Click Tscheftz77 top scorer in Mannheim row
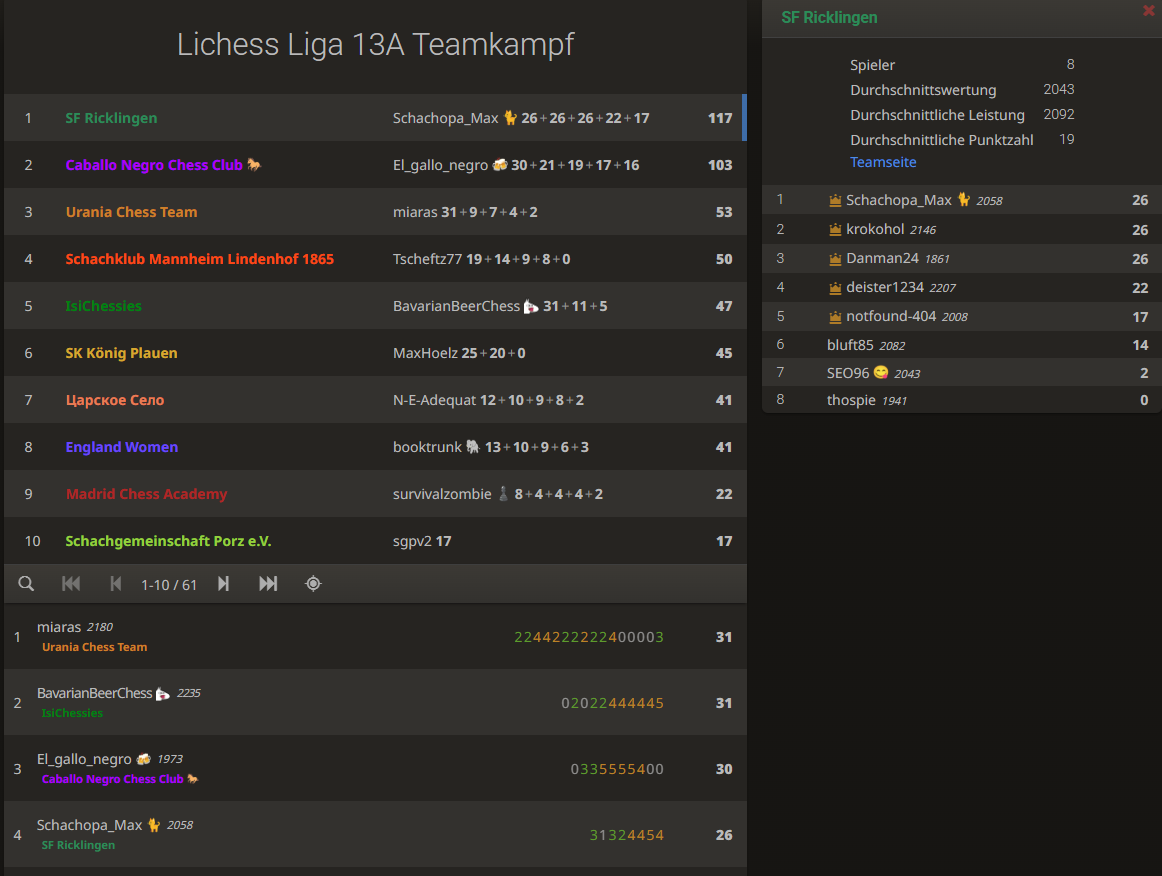The width and height of the screenshot is (1162, 876). tap(427, 259)
